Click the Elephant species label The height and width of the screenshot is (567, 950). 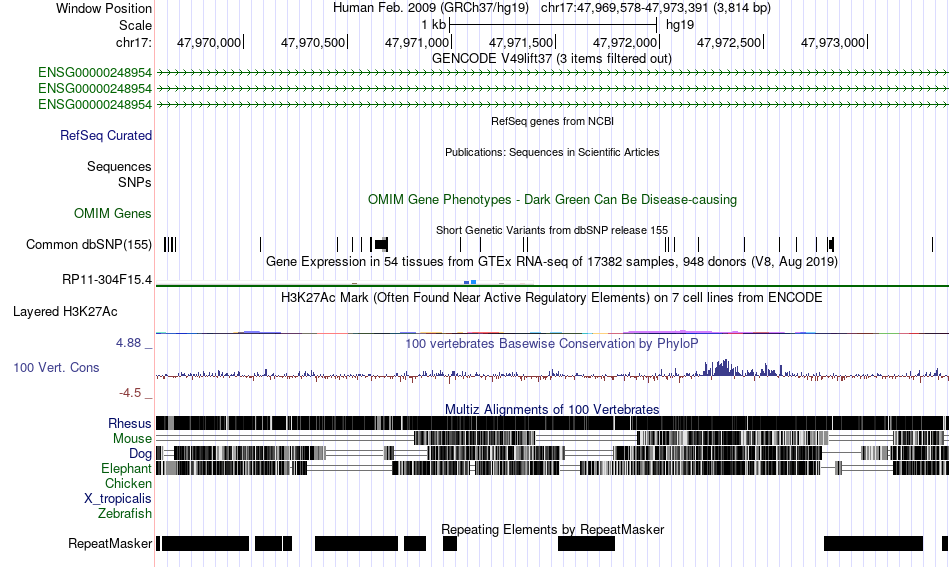point(126,469)
